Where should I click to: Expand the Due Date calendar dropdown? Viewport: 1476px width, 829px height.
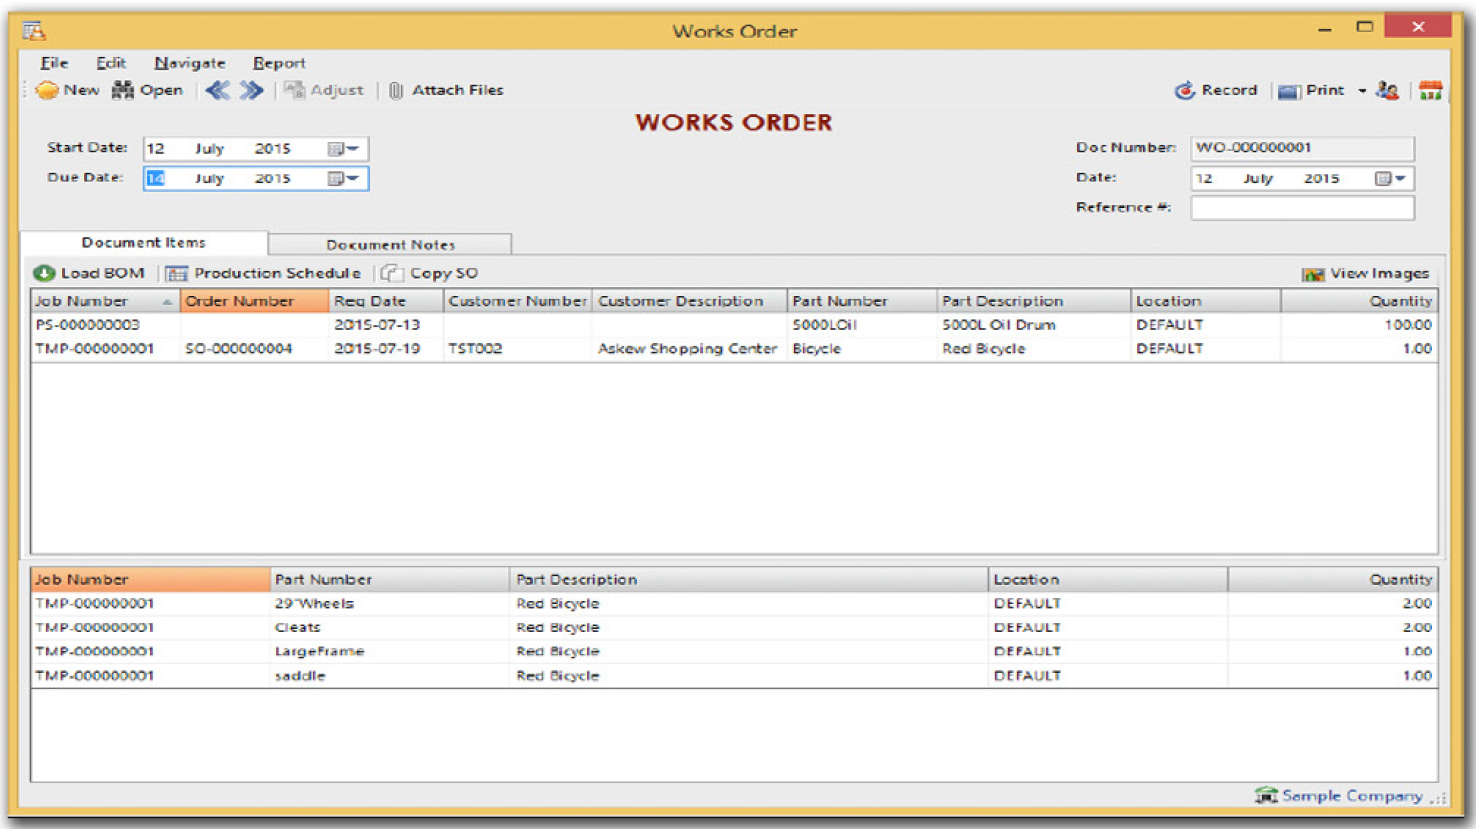[343, 179]
